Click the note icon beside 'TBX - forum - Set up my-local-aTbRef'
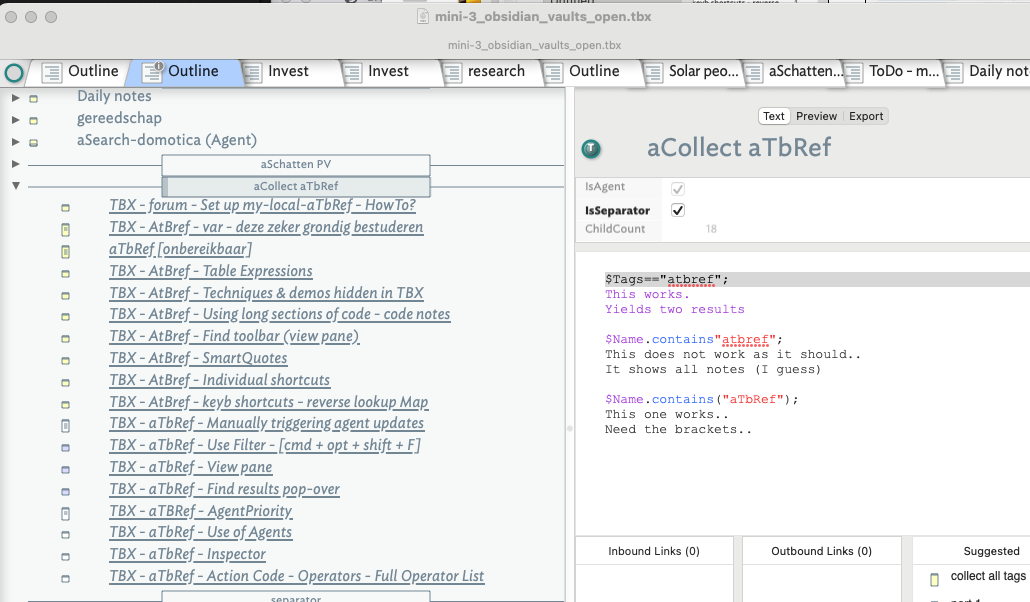Screen dimensions: 1030x602 click(x=66, y=208)
